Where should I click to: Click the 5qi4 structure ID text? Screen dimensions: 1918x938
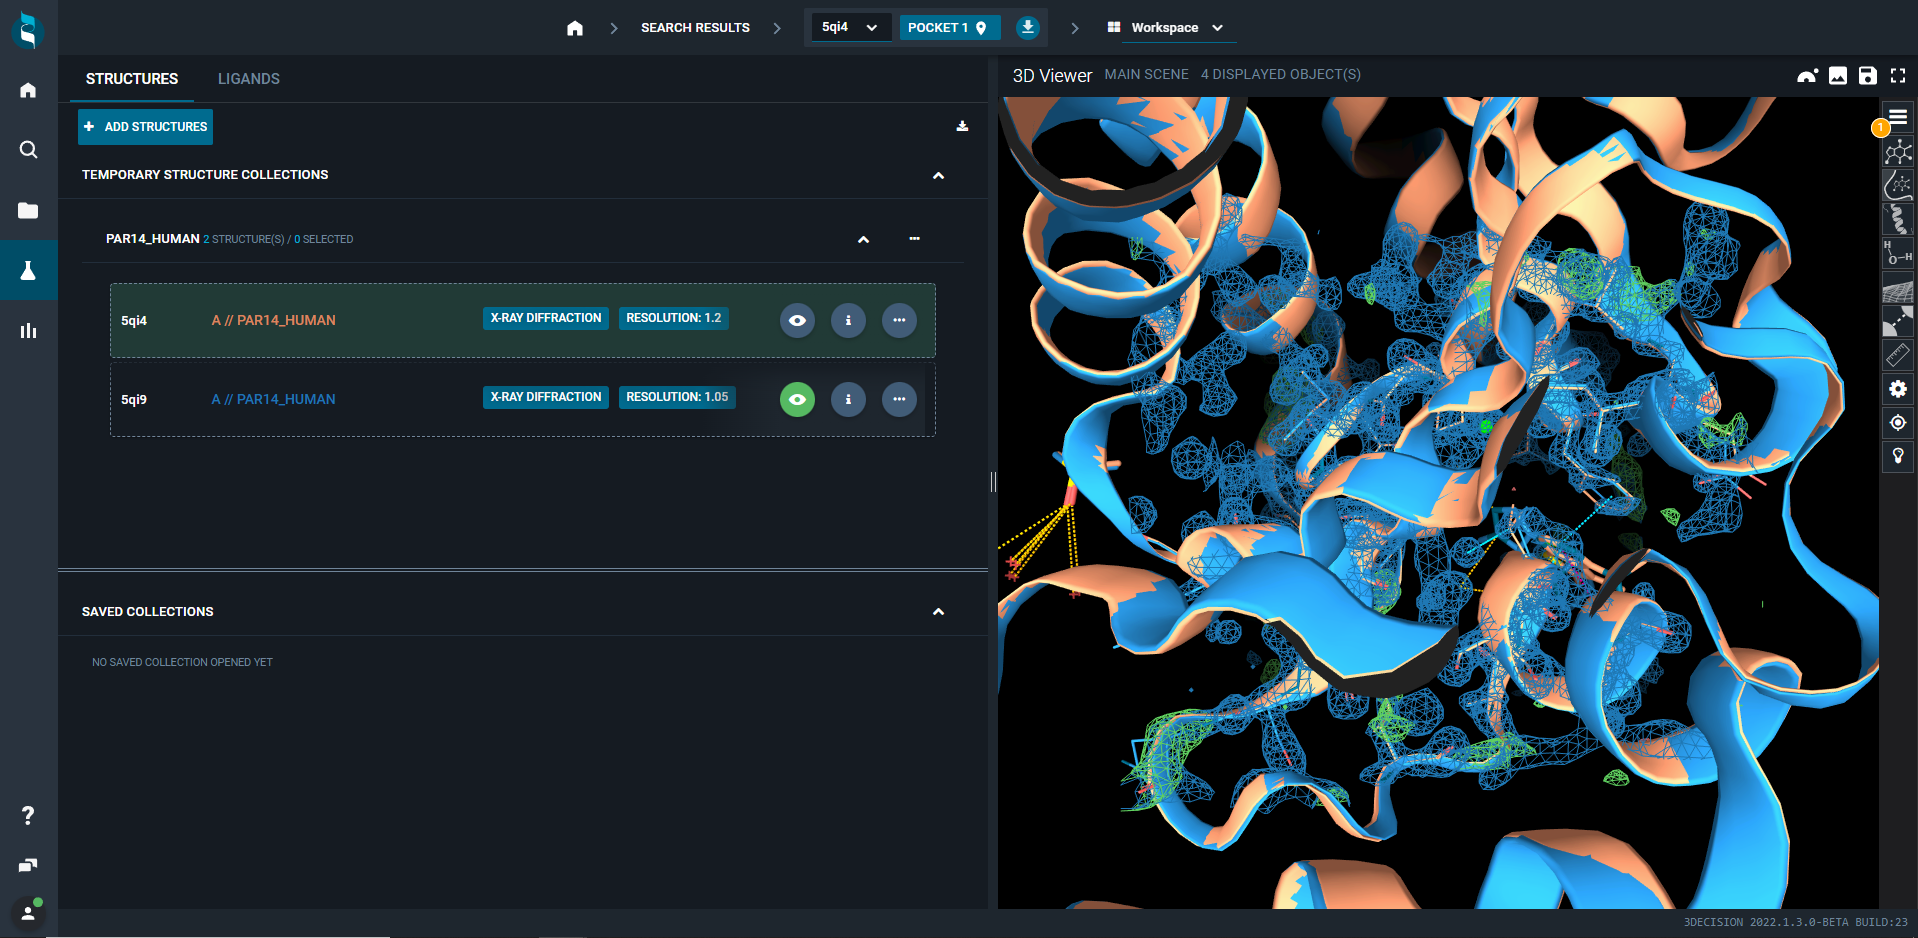click(134, 321)
